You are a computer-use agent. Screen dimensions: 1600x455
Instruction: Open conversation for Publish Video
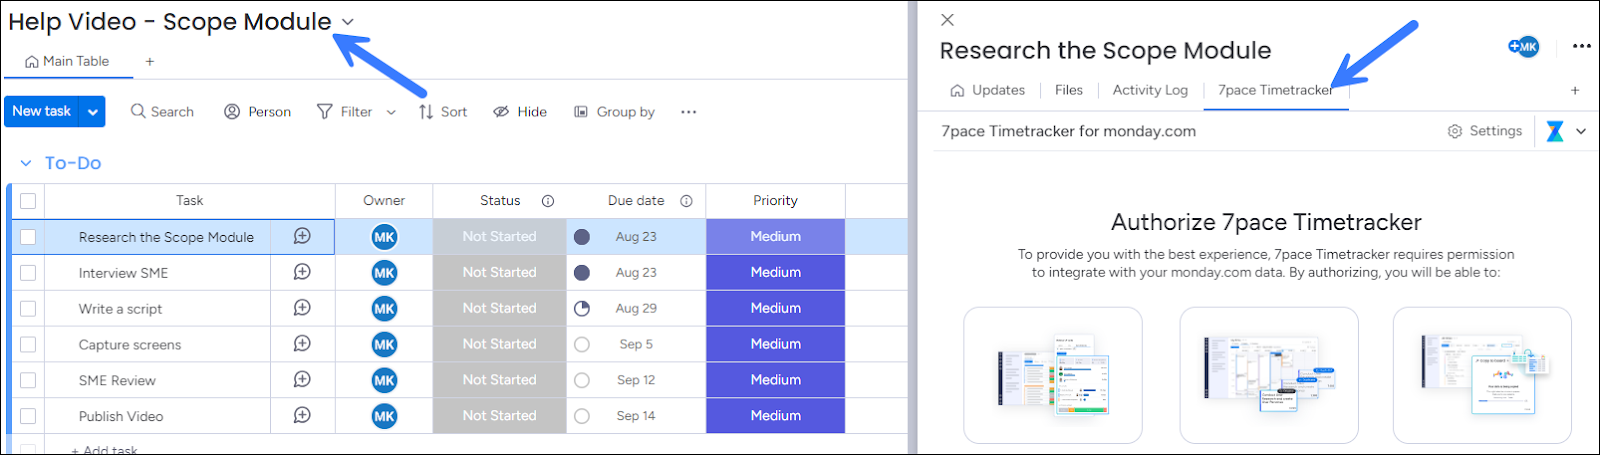(302, 416)
